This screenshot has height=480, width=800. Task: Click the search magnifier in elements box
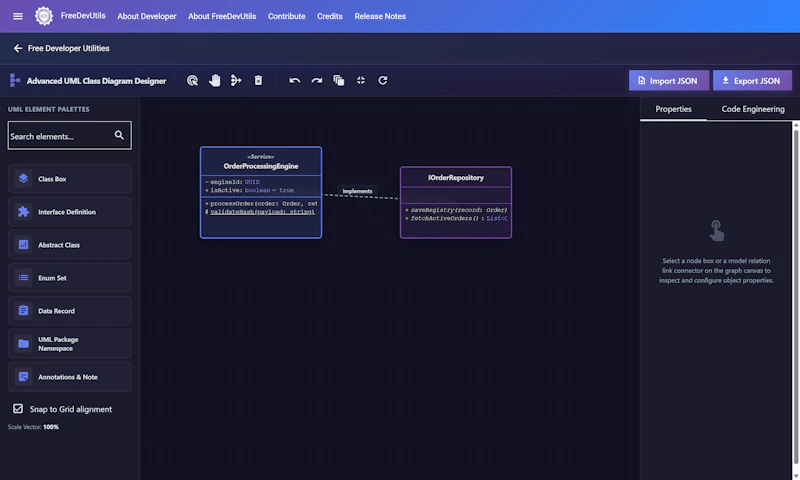click(119, 135)
